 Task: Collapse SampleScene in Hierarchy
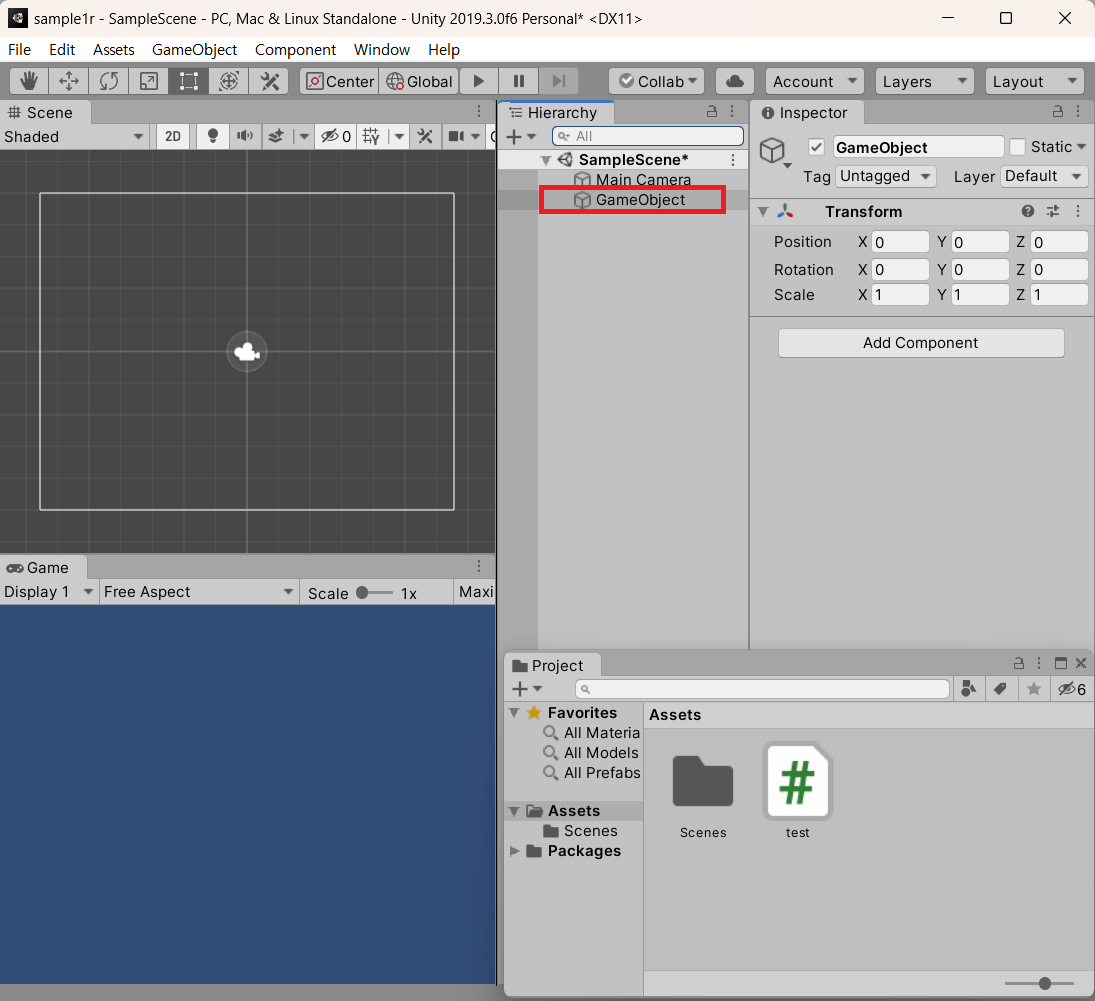point(546,160)
